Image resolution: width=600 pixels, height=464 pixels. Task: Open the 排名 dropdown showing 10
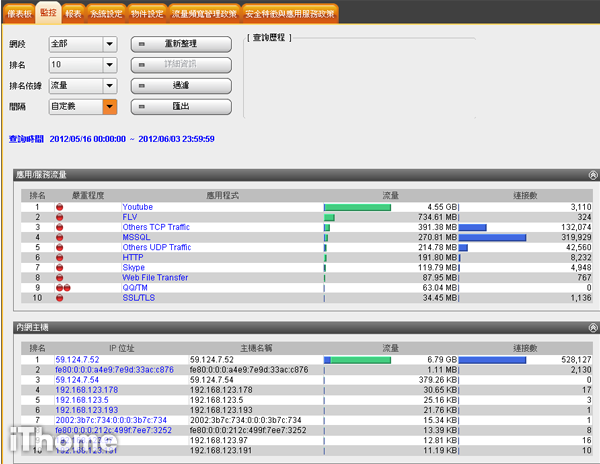pyautogui.click(x=109, y=65)
